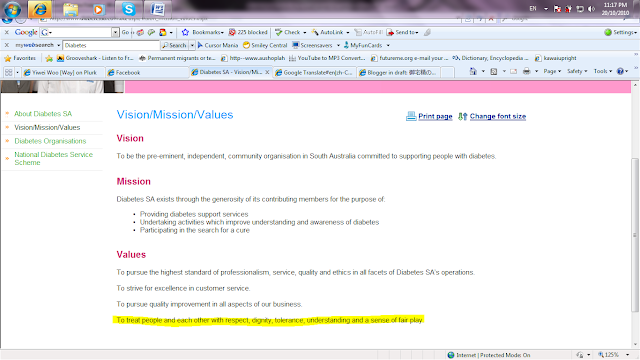This screenshot has height=360, width=640.
Task: Click Google toolbar Go button
Action: pos(125,32)
